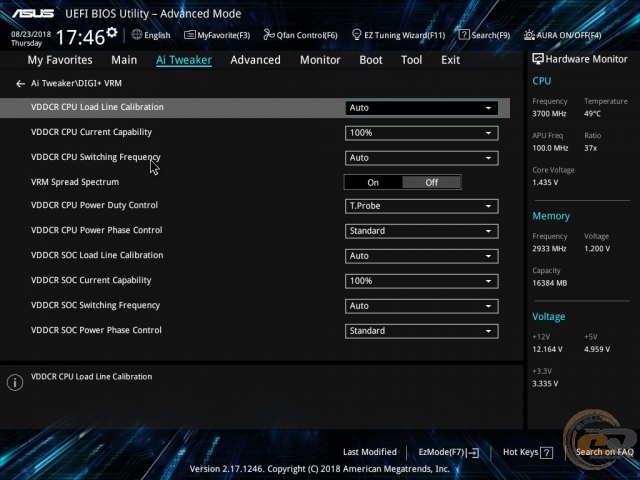The width and height of the screenshot is (640, 480).
Task: Click Core Voltage 1.435 V value
Action: point(545,182)
